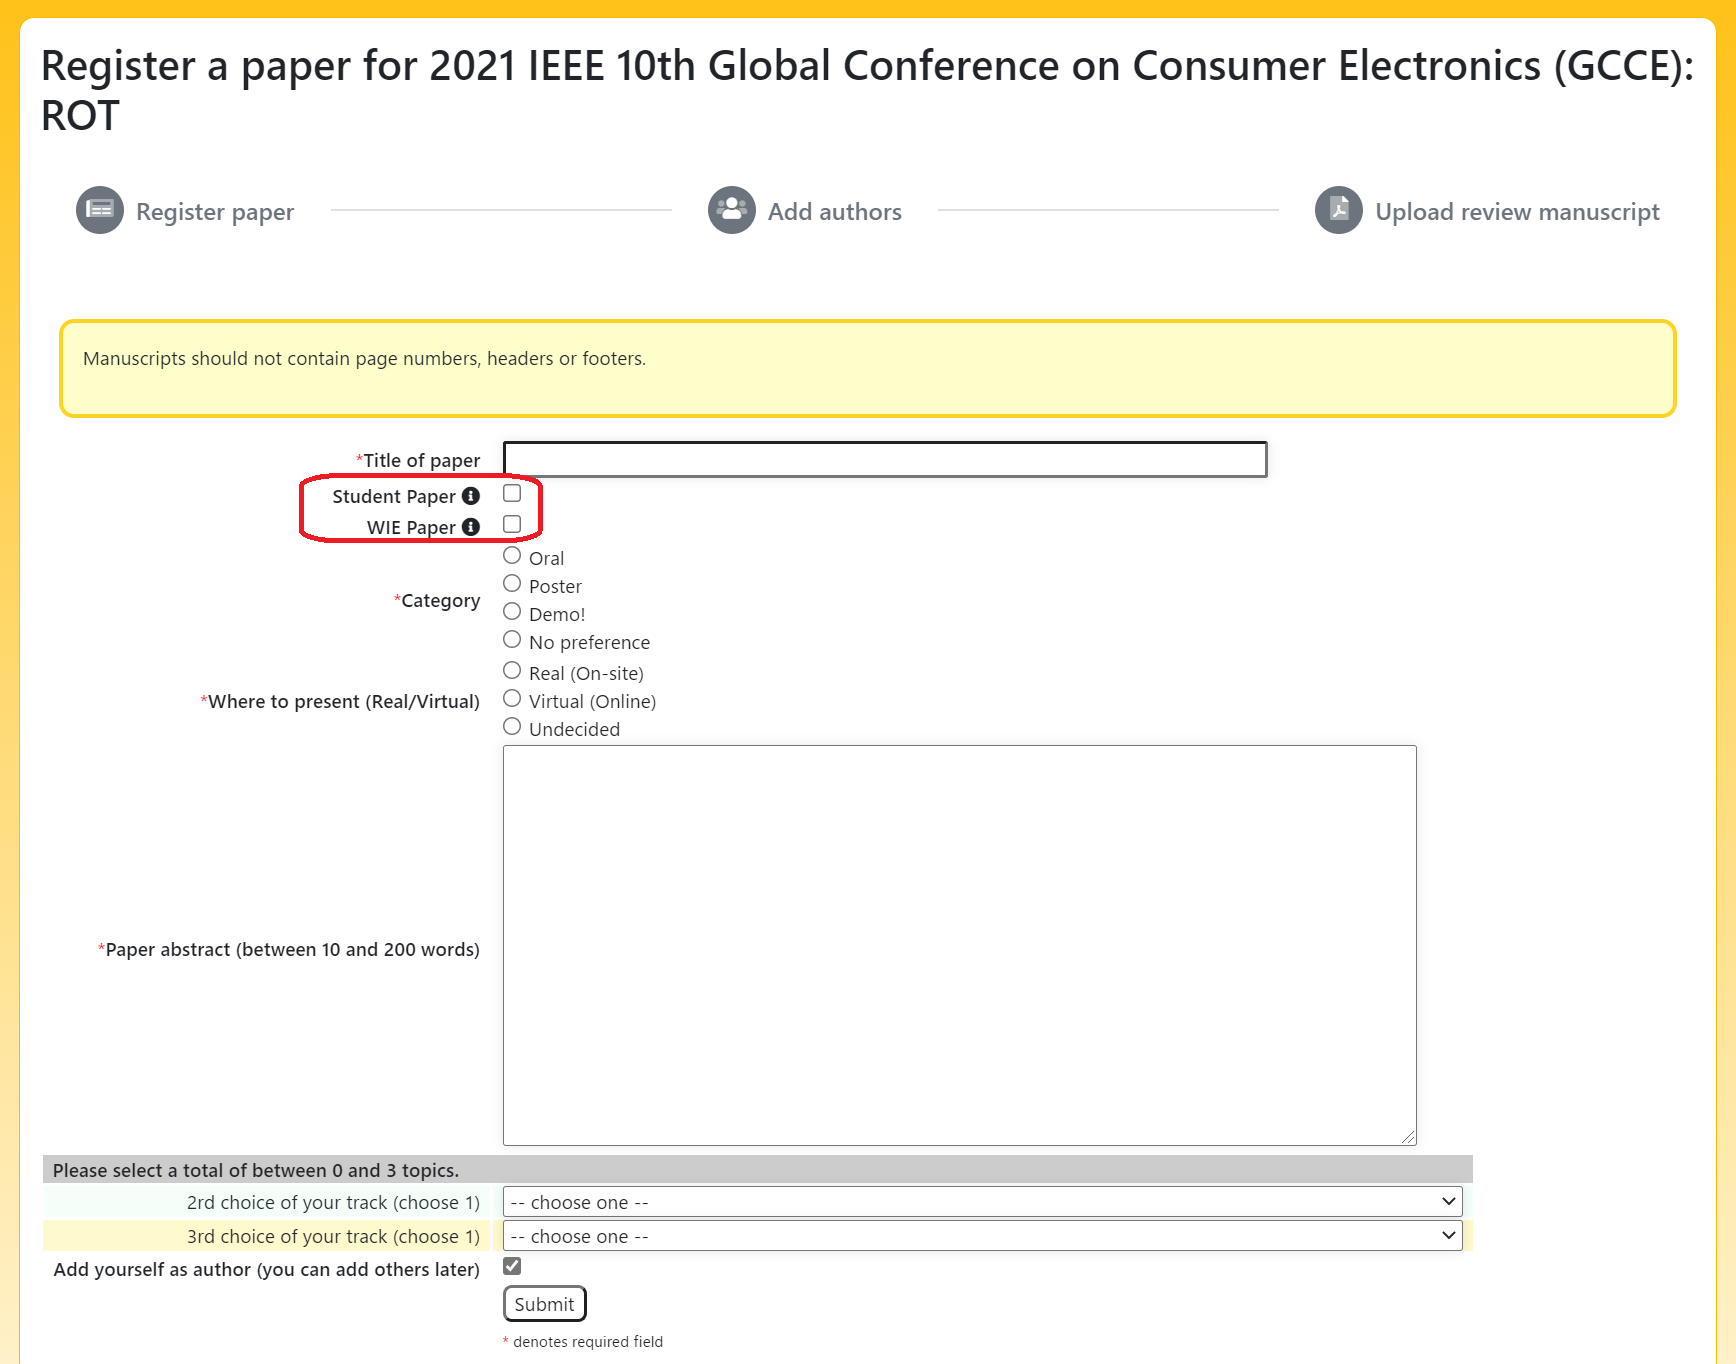Click inside the Paper abstract text area
Screen dimensions: 1736x1364
(959, 945)
